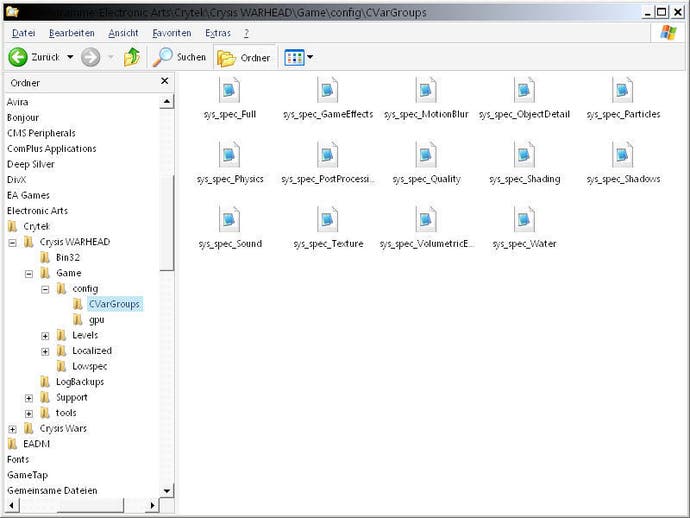Open the Suchen search tool

tap(180, 57)
